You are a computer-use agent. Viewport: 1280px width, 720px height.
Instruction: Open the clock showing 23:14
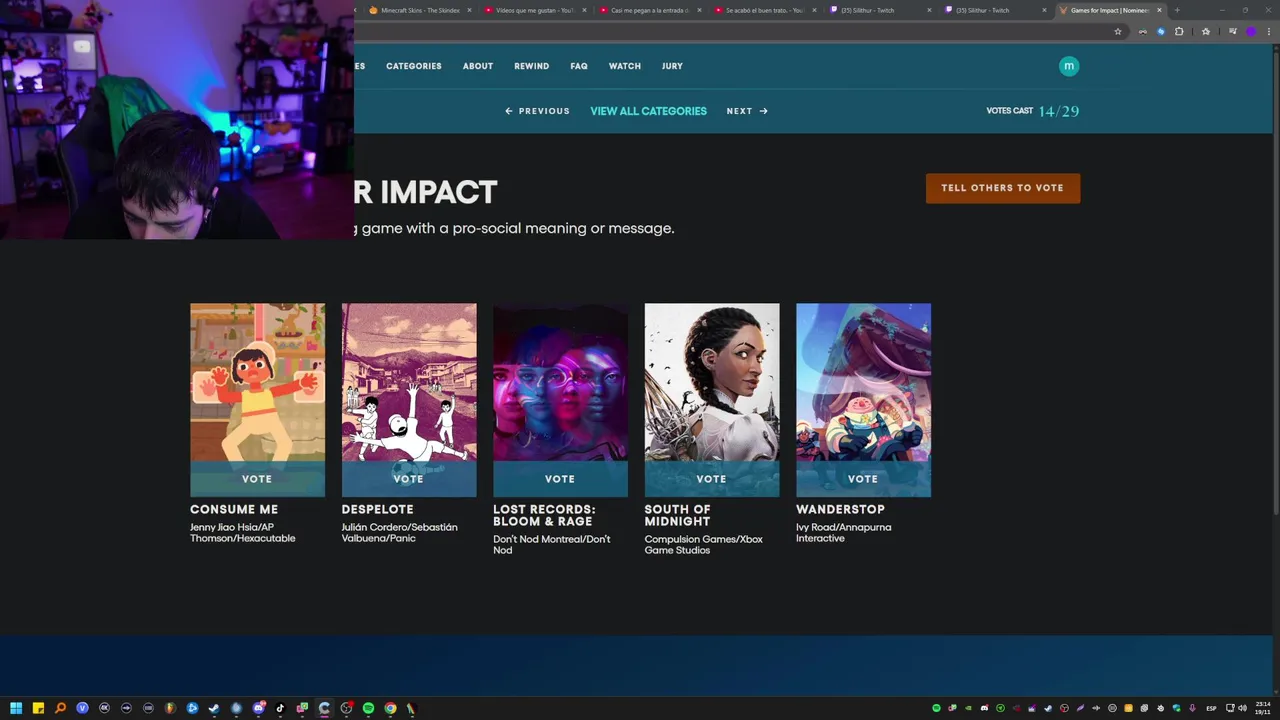click(1263, 708)
